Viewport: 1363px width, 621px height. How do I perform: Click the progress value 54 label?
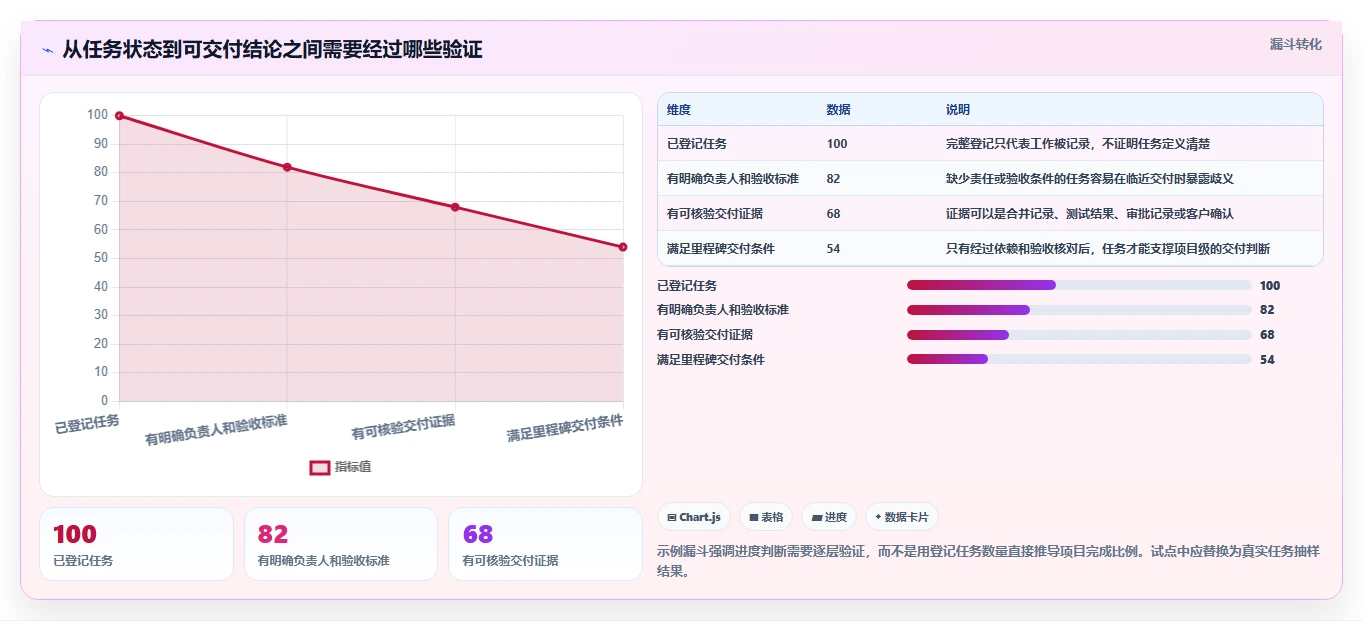click(1267, 360)
